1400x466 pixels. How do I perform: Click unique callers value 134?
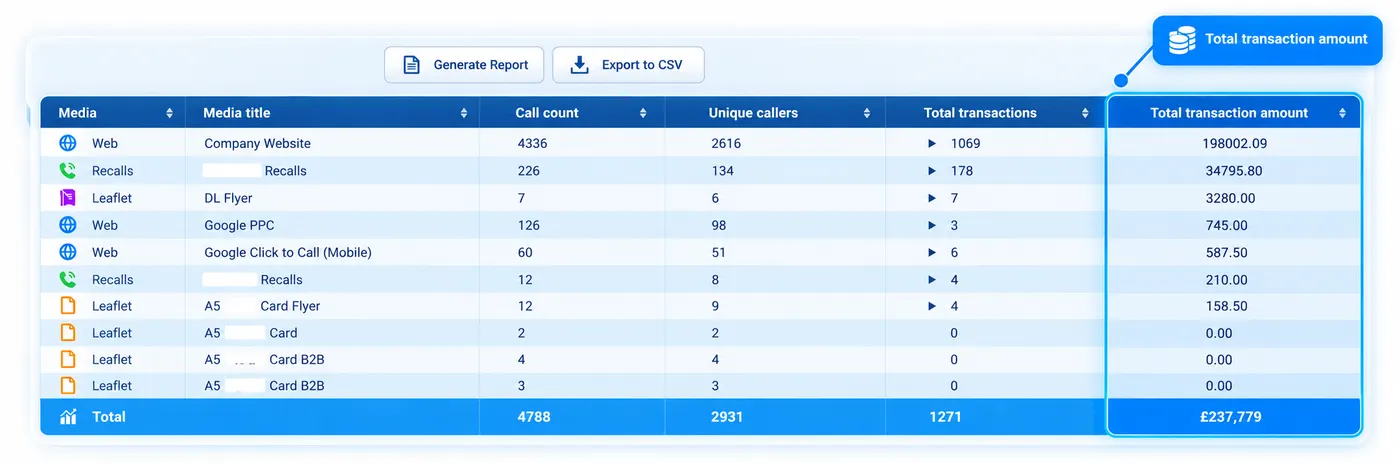click(722, 171)
